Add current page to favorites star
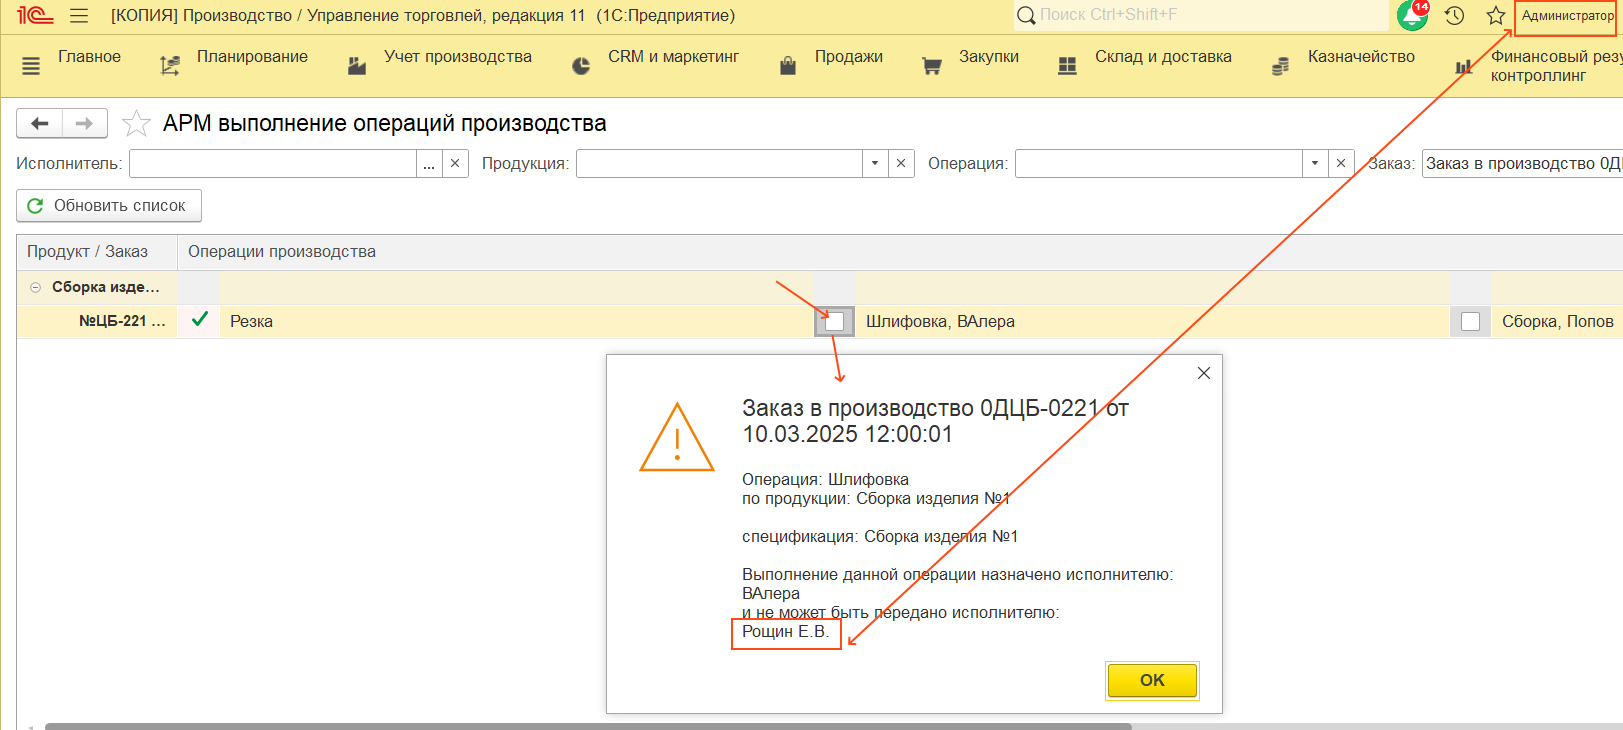 (x=136, y=124)
